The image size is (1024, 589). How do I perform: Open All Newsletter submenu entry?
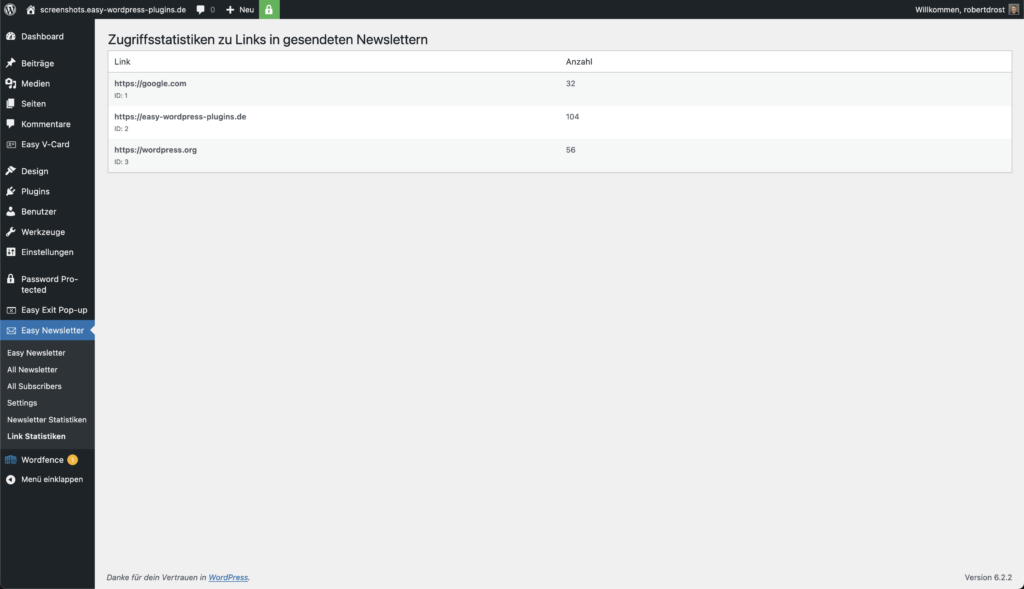pyautogui.click(x=32, y=370)
